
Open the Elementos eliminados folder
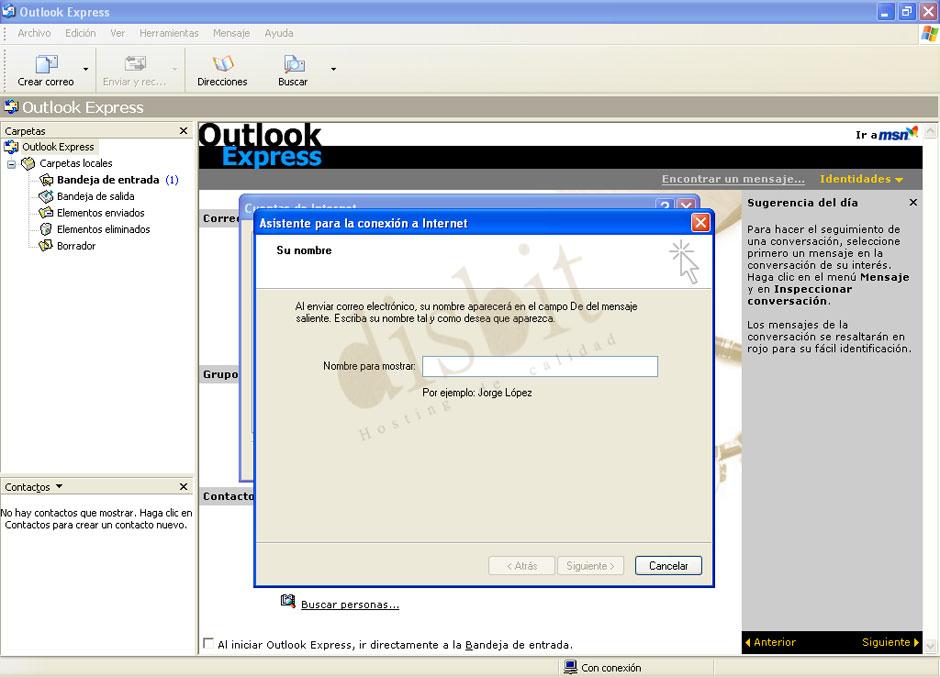pos(47,229)
